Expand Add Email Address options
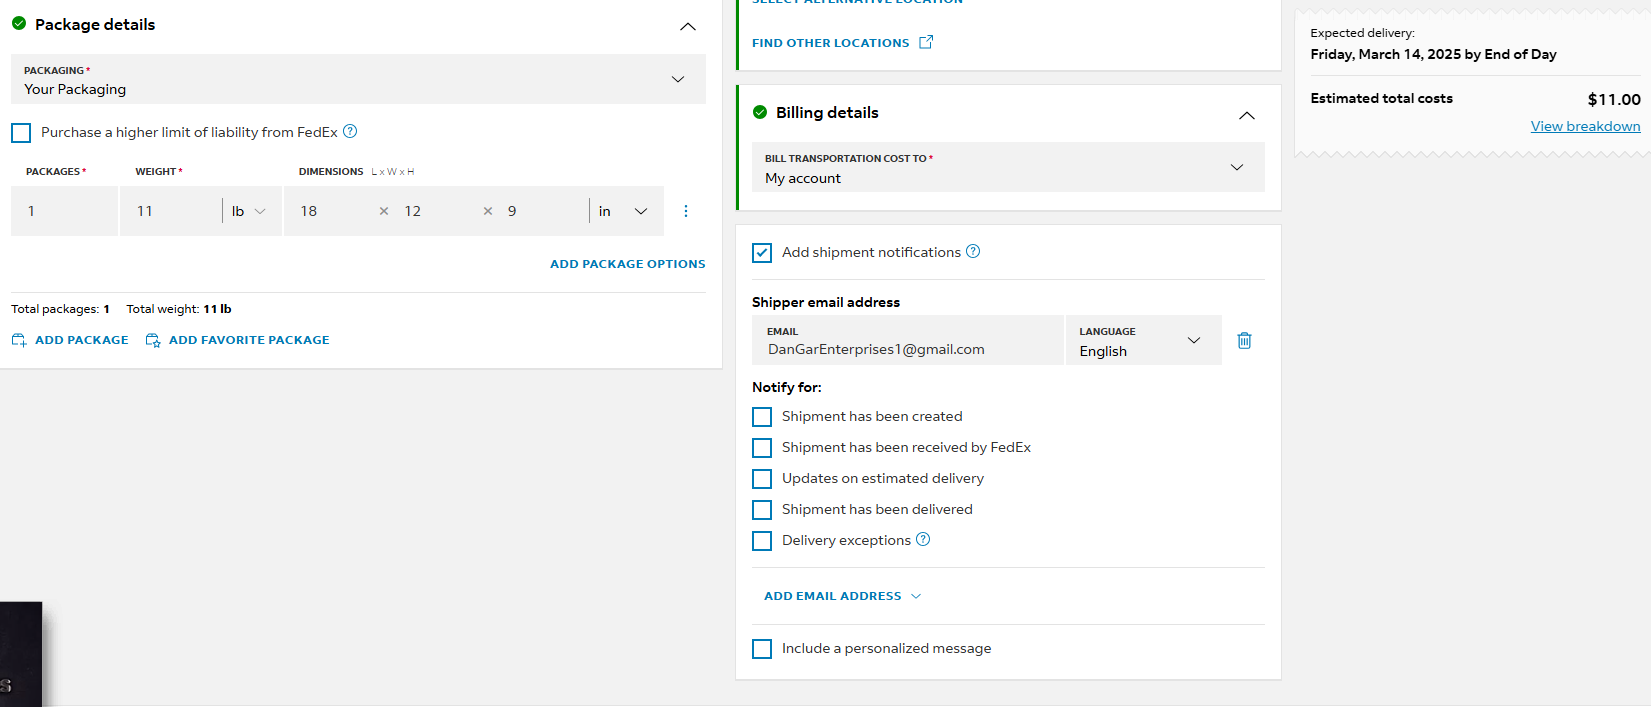 (x=842, y=596)
